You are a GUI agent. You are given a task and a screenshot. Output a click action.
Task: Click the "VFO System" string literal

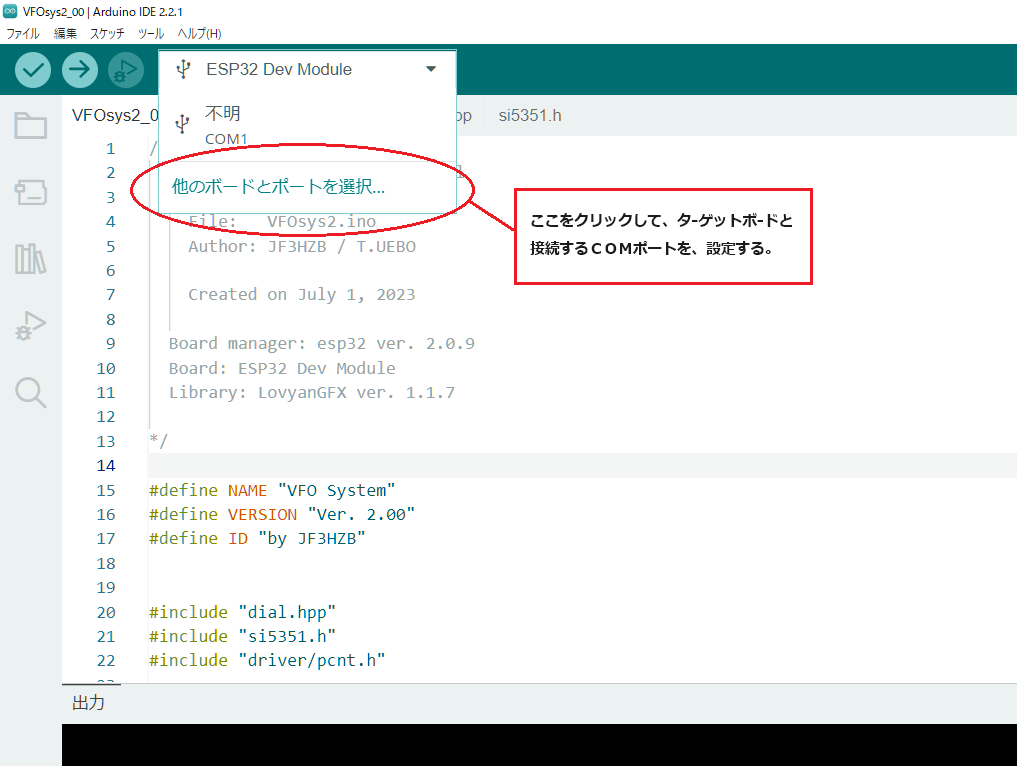click(x=336, y=490)
